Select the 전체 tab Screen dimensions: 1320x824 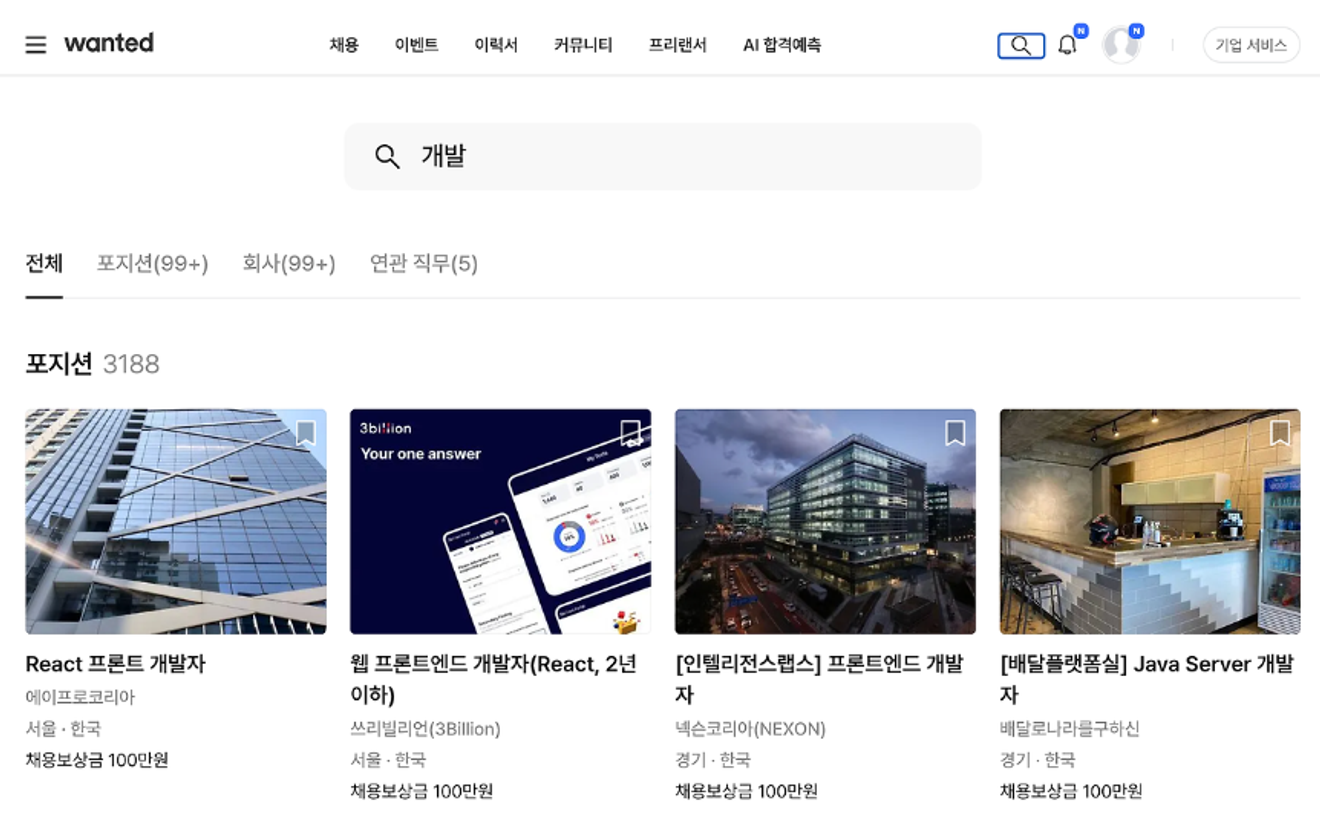pyautogui.click(x=44, y=264)
